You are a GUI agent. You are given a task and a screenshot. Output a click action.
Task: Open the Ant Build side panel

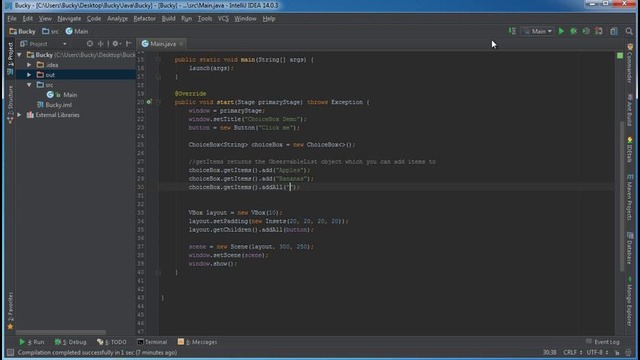(630, 110)
